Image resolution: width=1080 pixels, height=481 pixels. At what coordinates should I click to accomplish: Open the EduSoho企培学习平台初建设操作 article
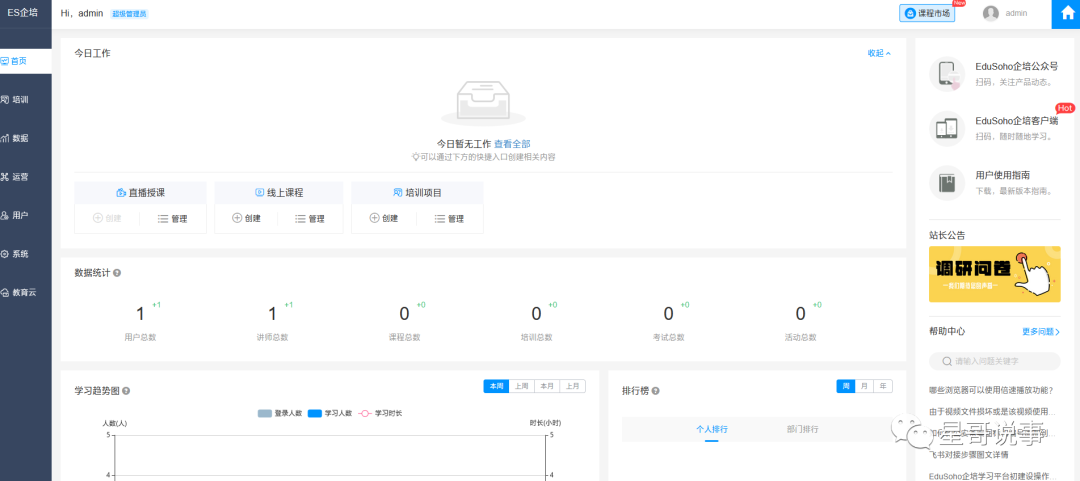coord(992,476)
